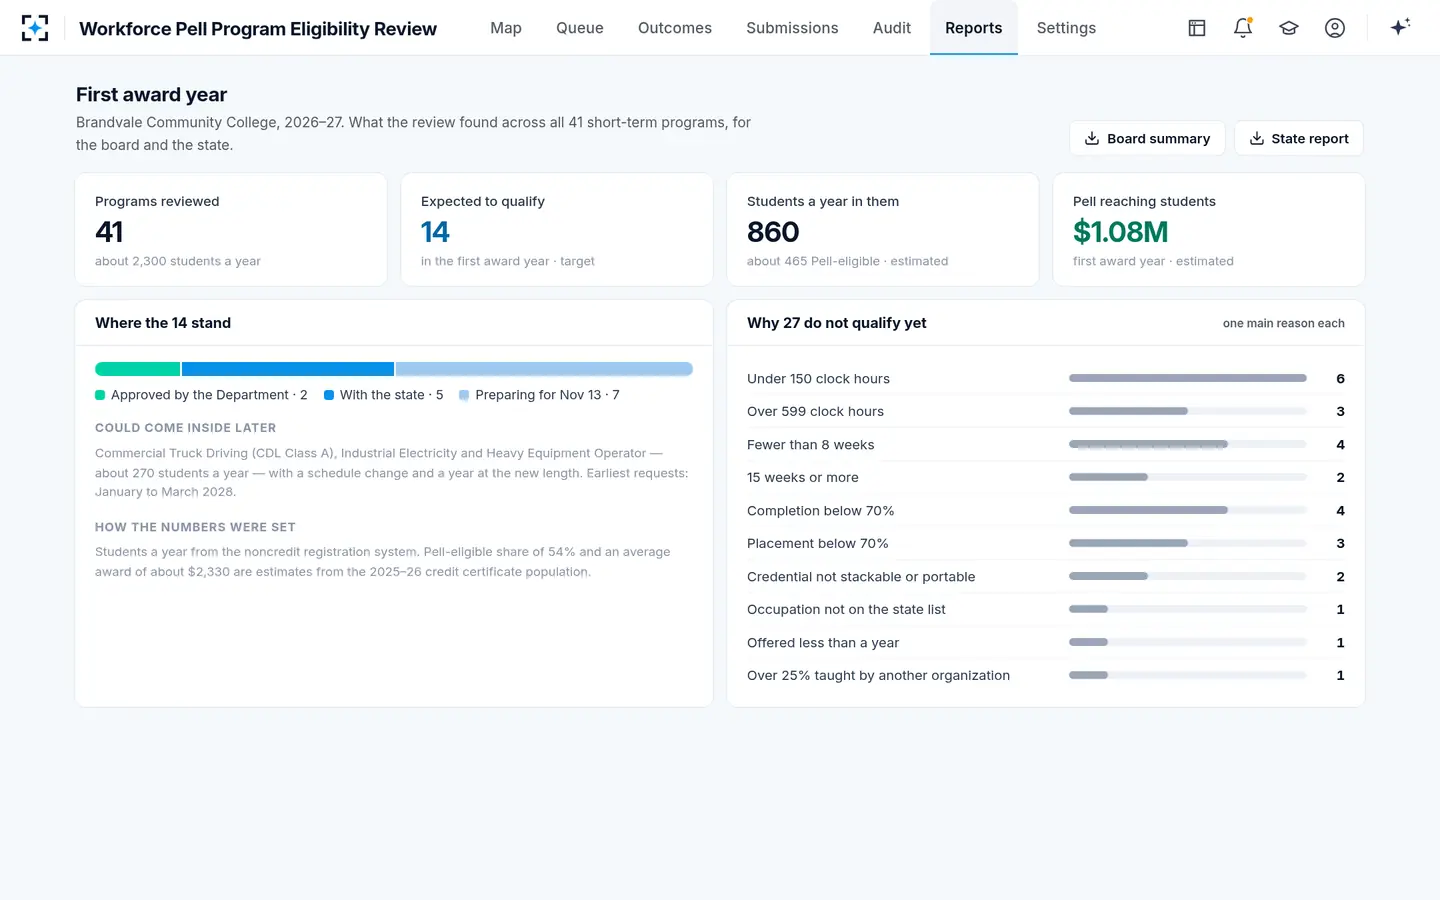Open the Audit tab
The width and height of the screenshot is (1440, 900).
pyautogui.click(x=892, y=28)
